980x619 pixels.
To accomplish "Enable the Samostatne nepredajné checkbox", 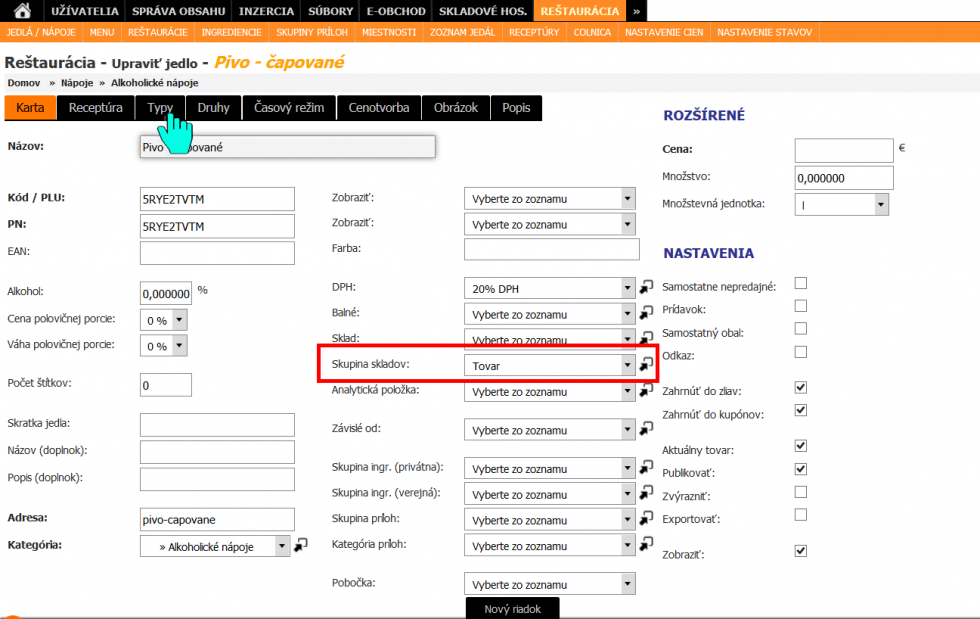I will (x=800, y=284).
